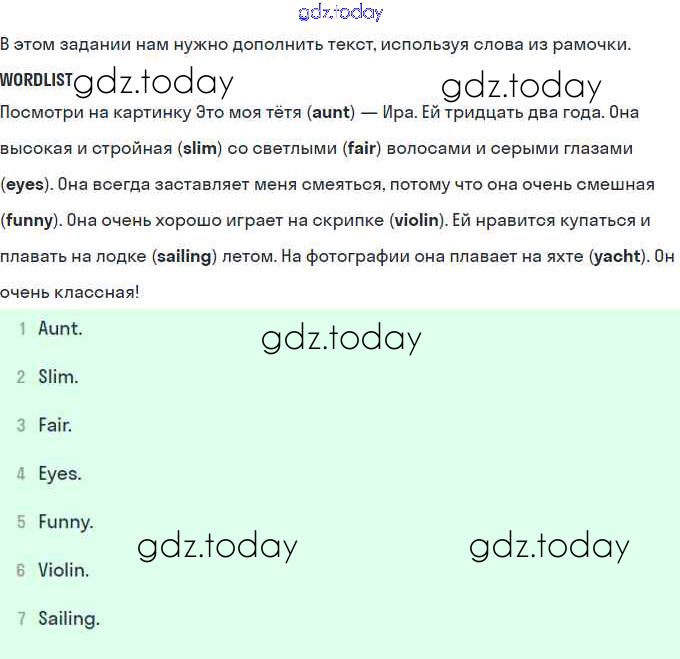Click the bold word 'eyes' in parentheses

pos(24,185)
